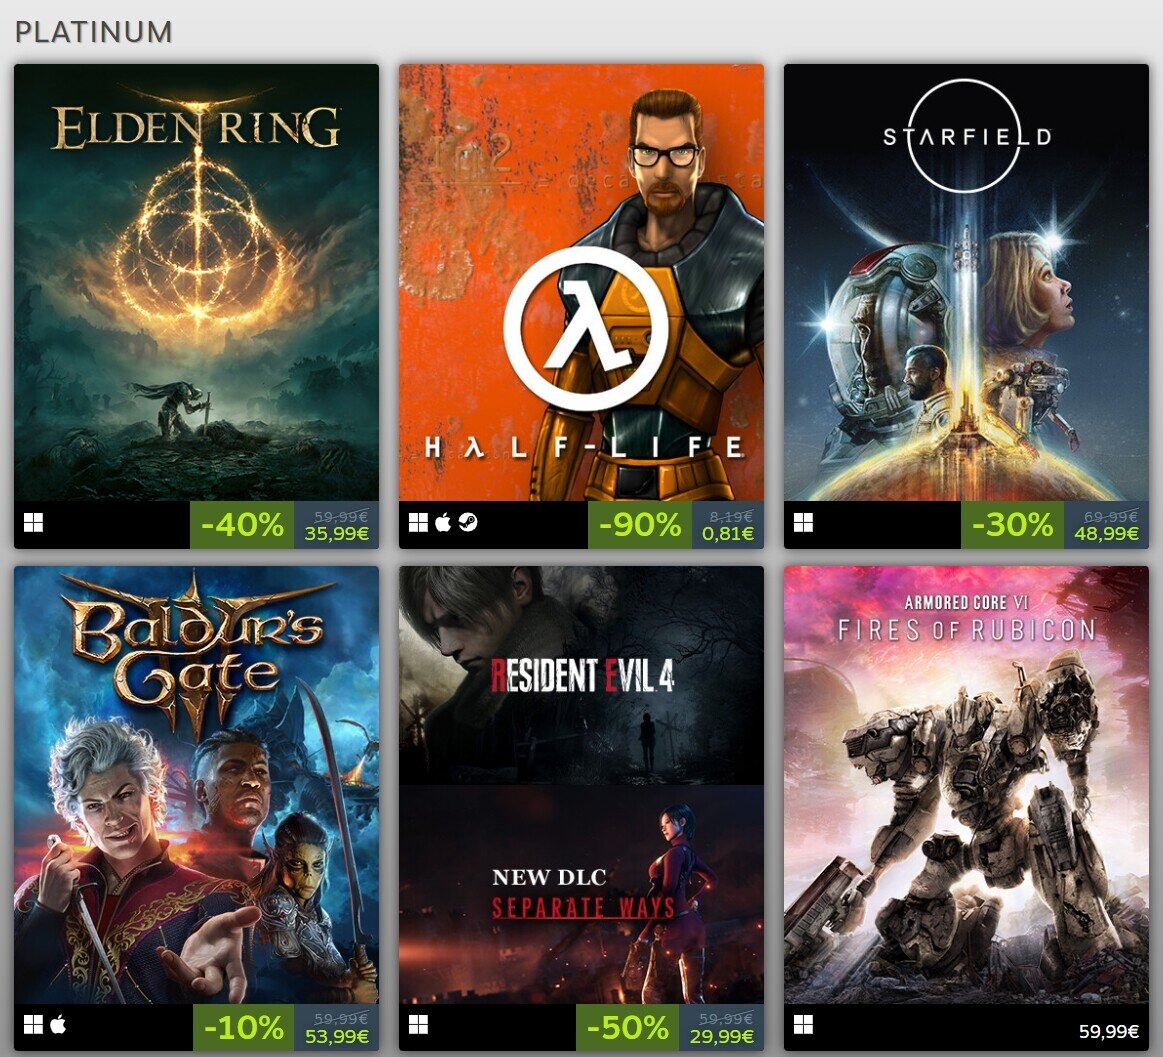Click the SteamOS icon under Half-Life
This screenshot has height=1057, width=1163.
tap(467, 522)
